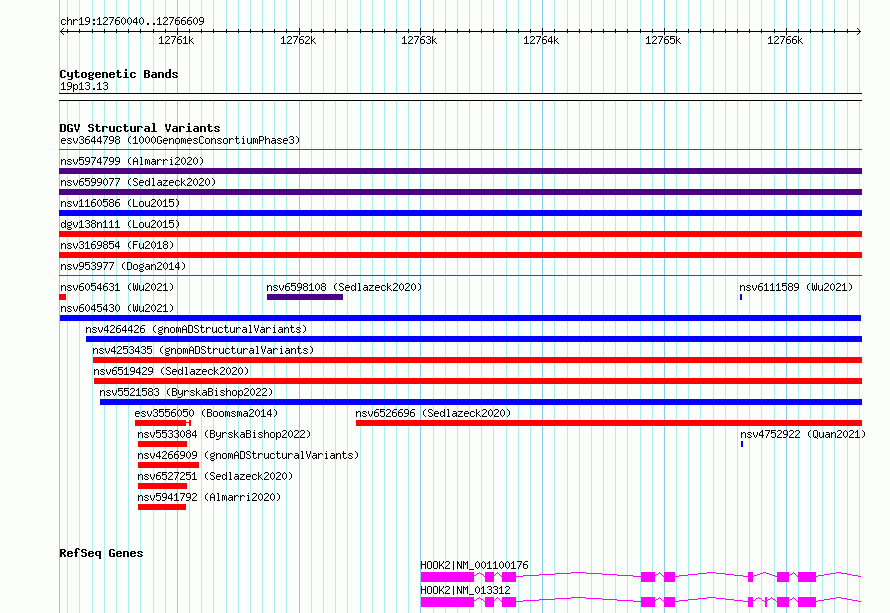890x613 pixels.
Task: Click the 12761k ruler tick label
Action: click(176, 40)
